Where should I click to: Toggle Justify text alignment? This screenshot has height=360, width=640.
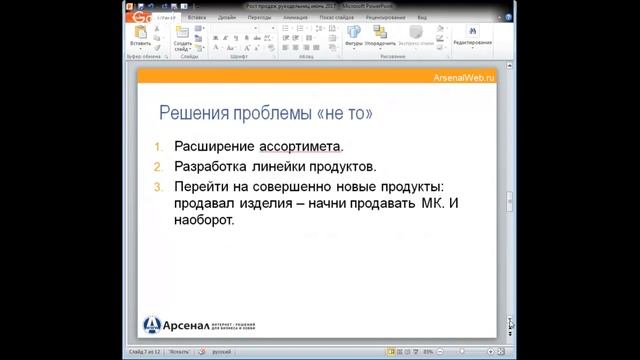(316, 48)
